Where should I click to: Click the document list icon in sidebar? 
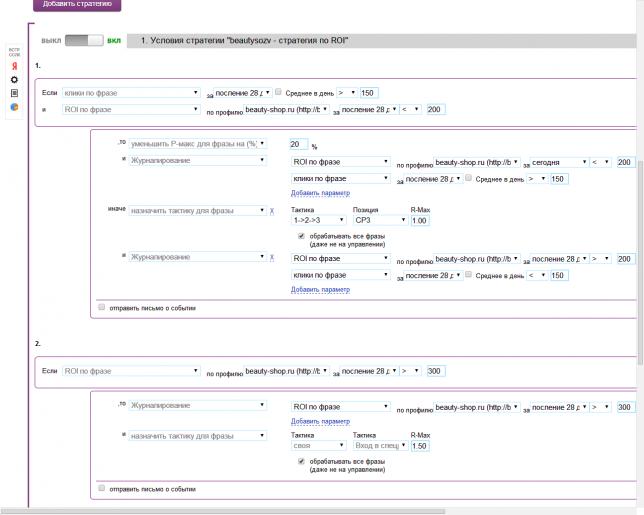14,92
